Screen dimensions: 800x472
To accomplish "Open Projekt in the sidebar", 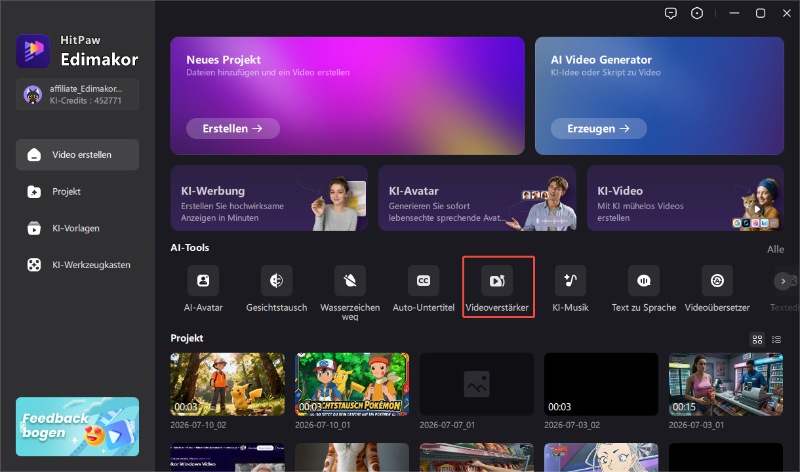I will click(78, 191).
